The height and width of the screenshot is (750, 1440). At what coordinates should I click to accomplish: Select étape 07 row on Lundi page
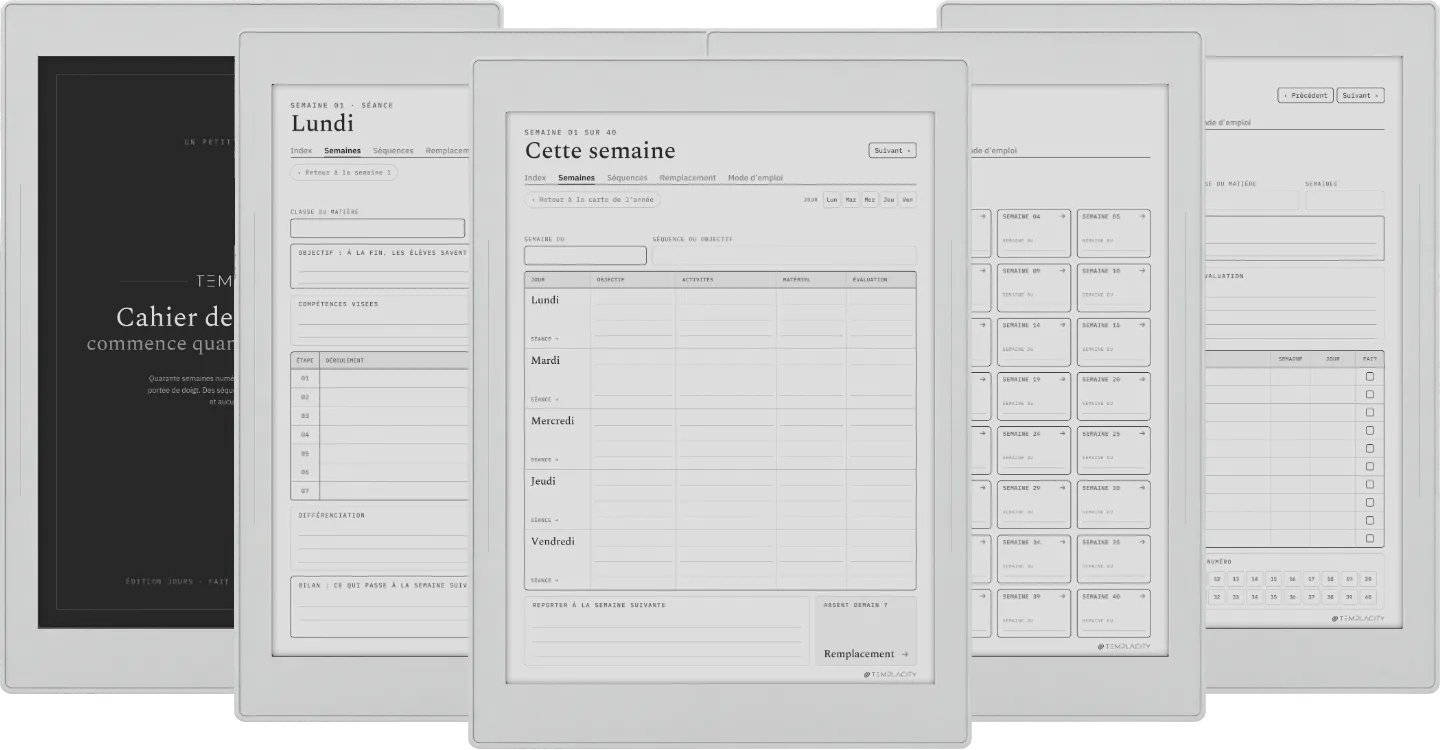381,490
